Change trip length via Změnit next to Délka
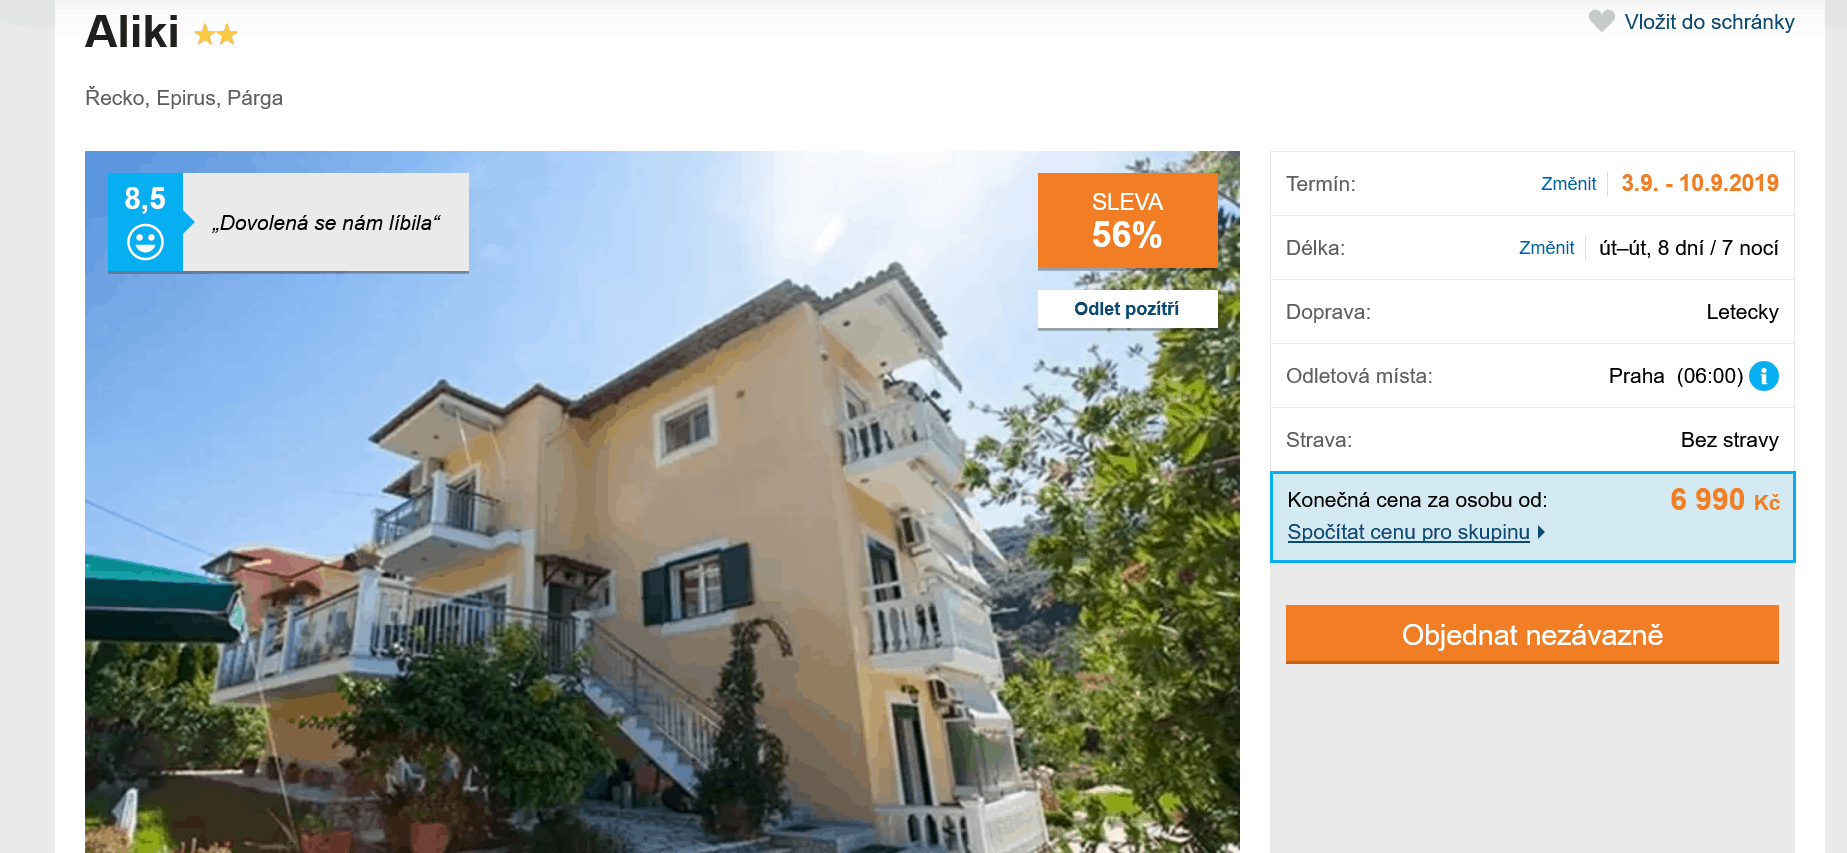Viewport: 1847px width, 853px height. (1546, 248)
